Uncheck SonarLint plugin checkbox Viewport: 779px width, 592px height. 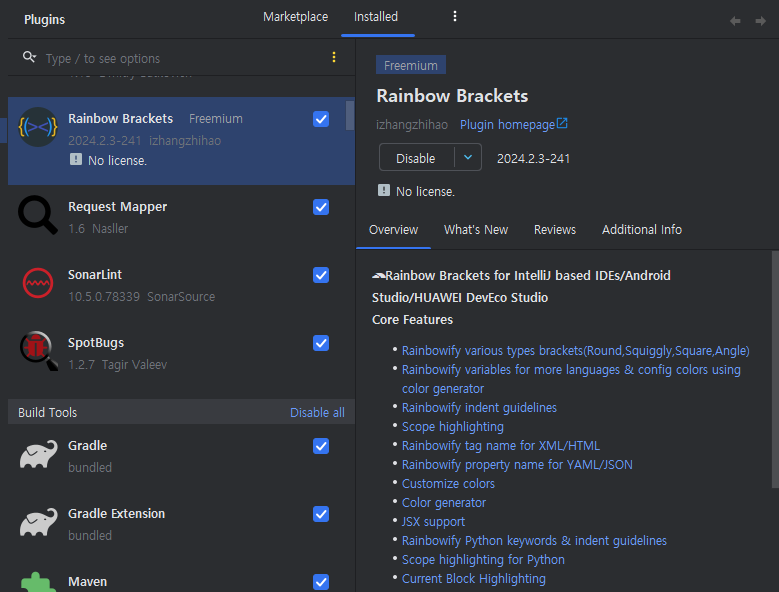point(321,275)
